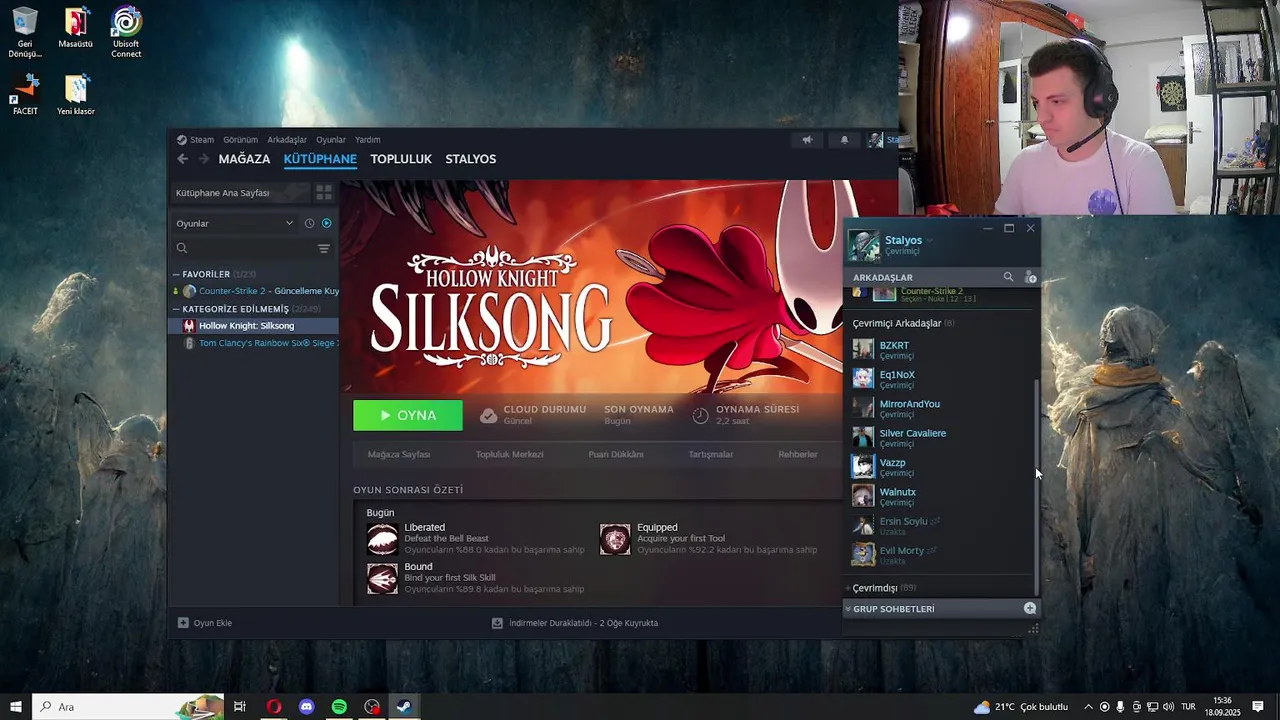Launch FACEIT from the desktop
This screenshot has height=720, width=1280.
tap(25, 95)
